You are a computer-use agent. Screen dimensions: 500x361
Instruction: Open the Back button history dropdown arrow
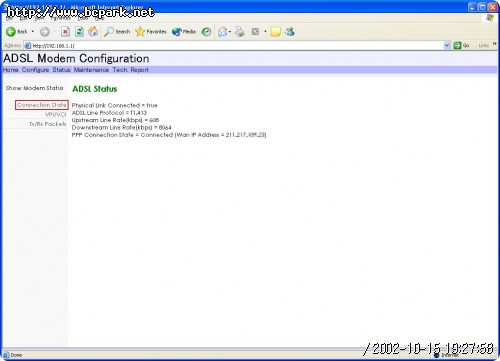(33, 32)
